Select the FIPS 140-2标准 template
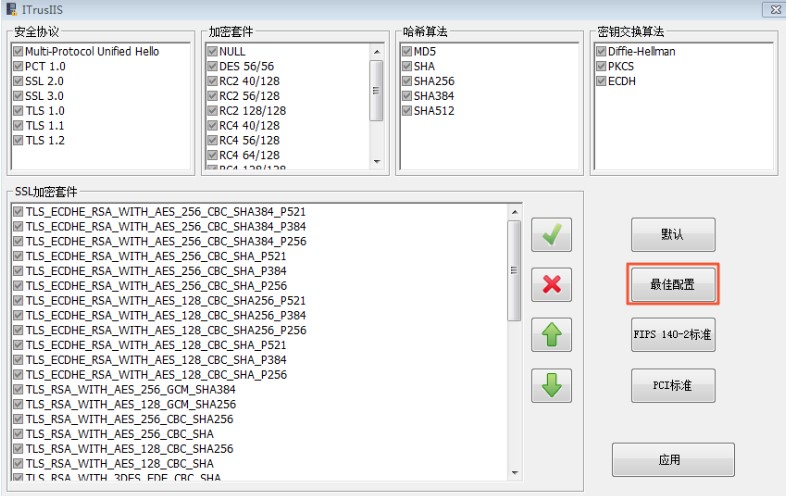The height and width of the screenshot is (496, 786). [672, 335]
